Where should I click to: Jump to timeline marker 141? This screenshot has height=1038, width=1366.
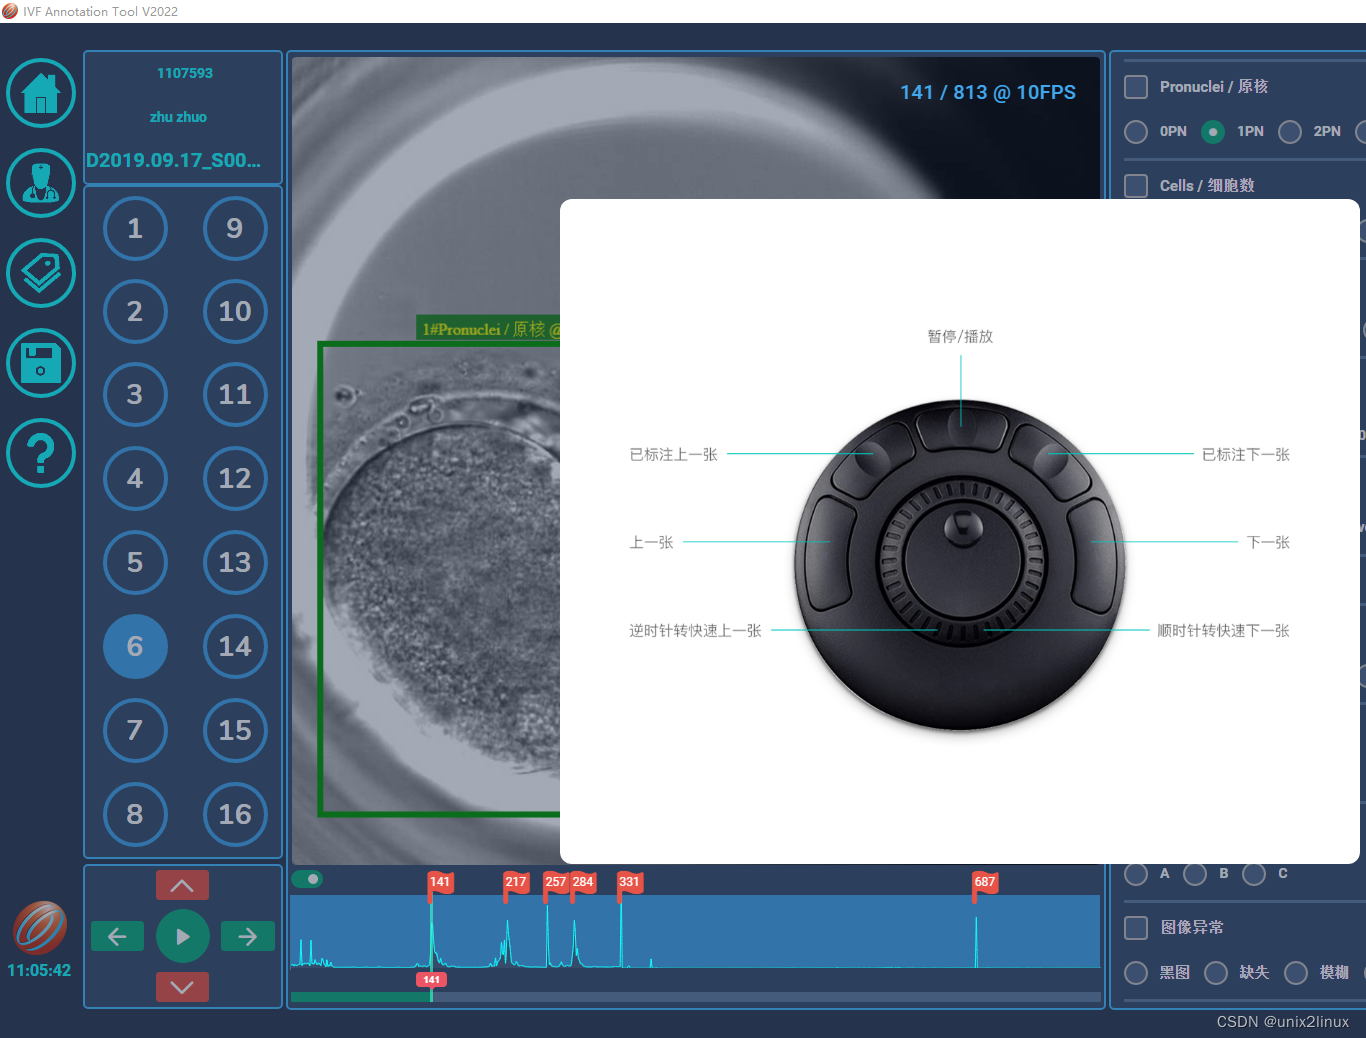click(x=440, y=882)
